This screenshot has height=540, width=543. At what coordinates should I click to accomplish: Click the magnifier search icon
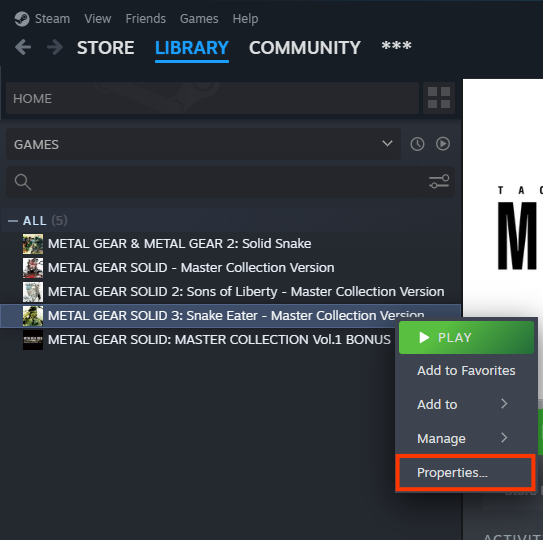(23, 182)
